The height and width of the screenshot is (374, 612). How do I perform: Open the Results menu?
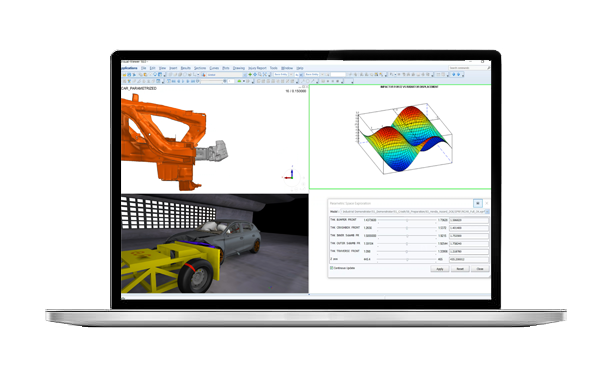click(186, 68)
